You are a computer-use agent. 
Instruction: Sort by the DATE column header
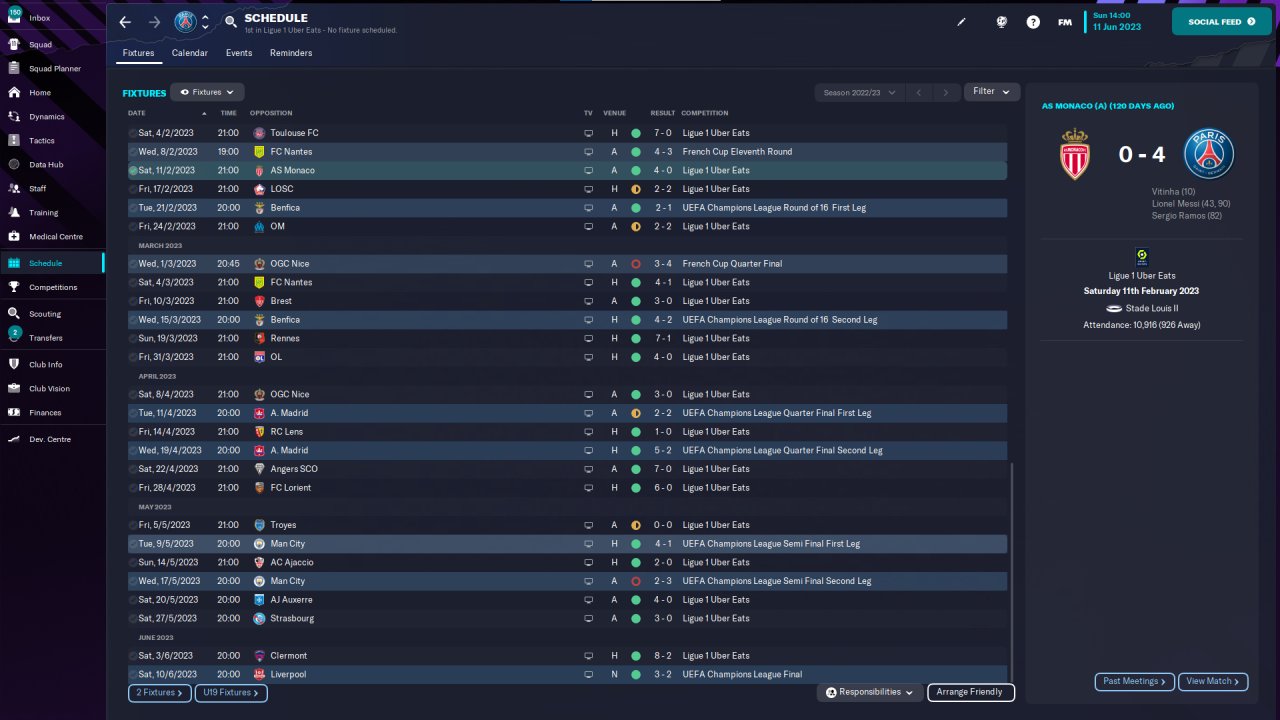(x=137, y=113)
